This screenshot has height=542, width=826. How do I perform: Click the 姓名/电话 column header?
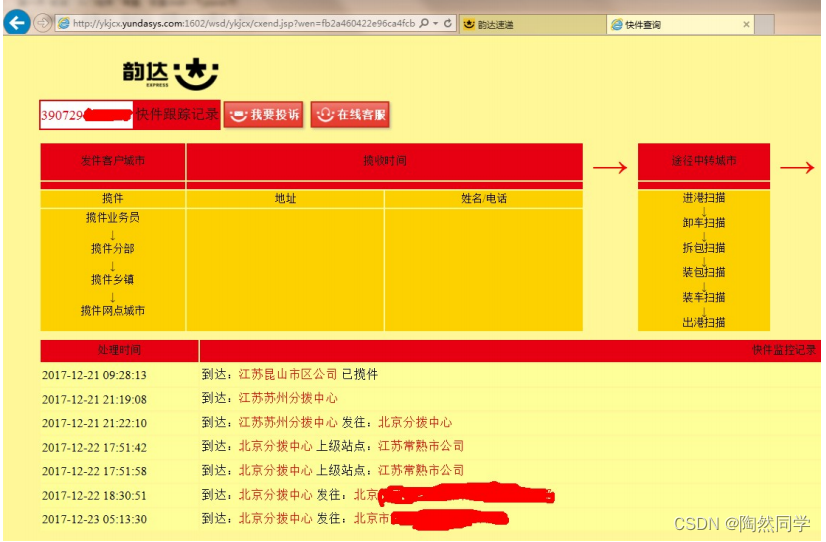coord(484,198)
